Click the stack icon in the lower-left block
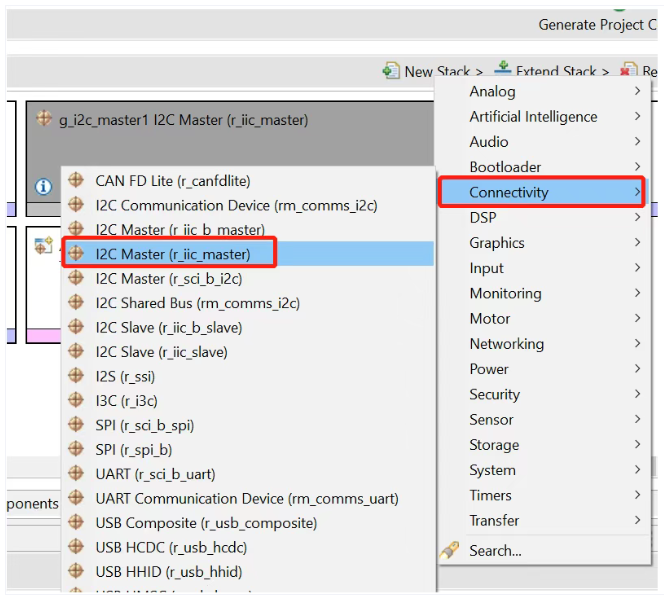Screen dimensions: 664x596 click(x=44, y=246)
